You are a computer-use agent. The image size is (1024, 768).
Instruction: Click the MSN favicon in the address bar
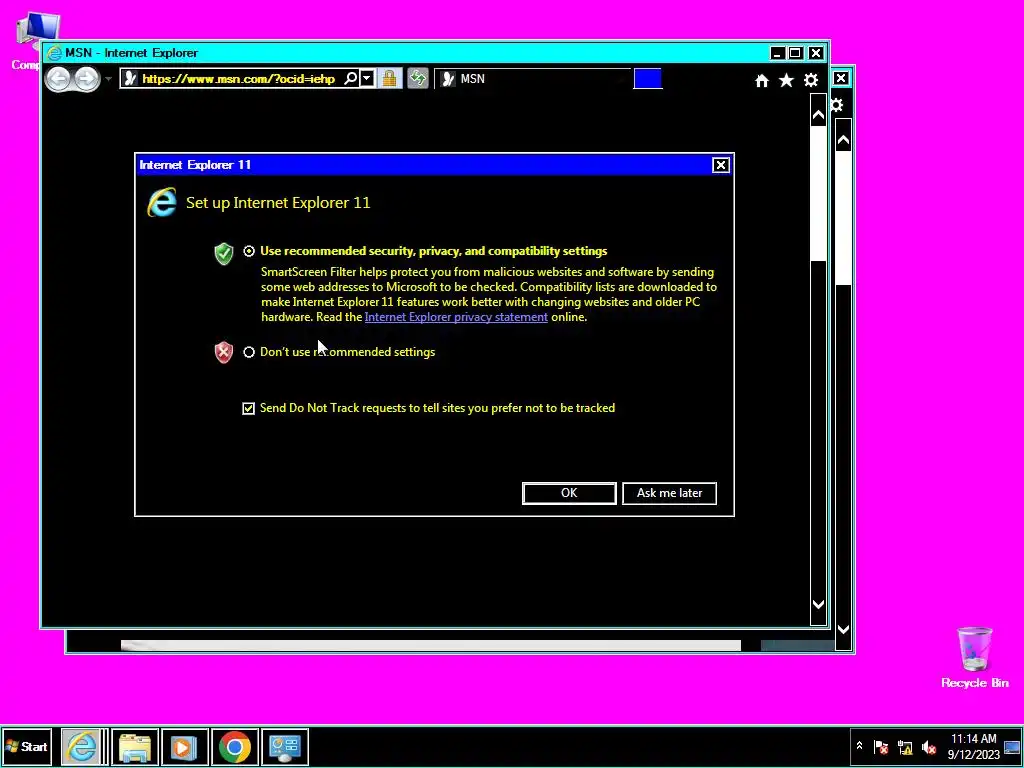tap(130, 79)
